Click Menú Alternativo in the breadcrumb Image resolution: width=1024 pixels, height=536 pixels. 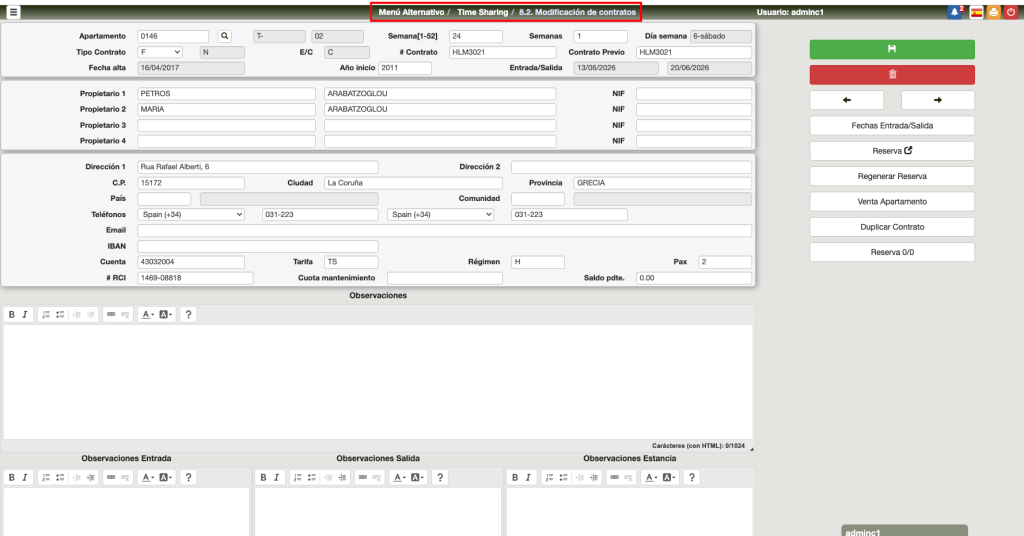(x=411, y=12)
